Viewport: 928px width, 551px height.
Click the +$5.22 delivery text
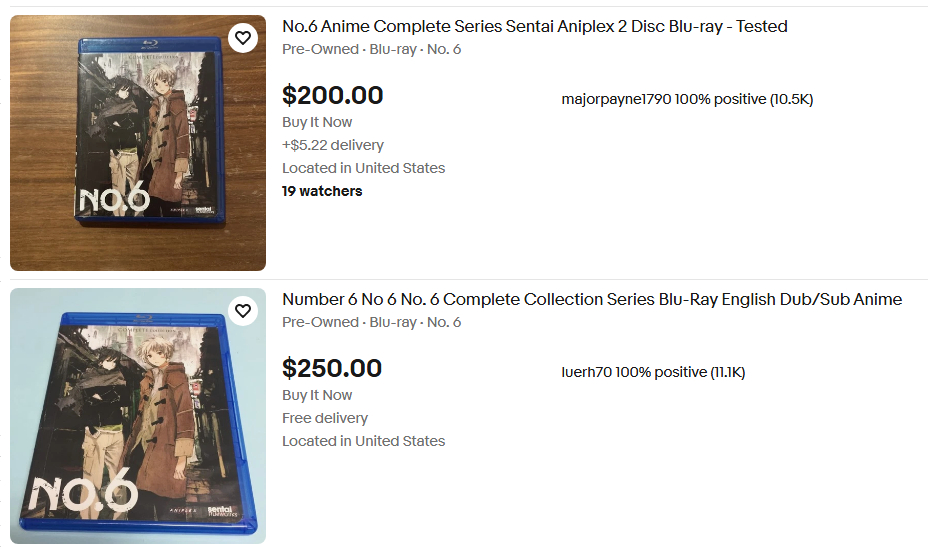[x=332, y=145]
